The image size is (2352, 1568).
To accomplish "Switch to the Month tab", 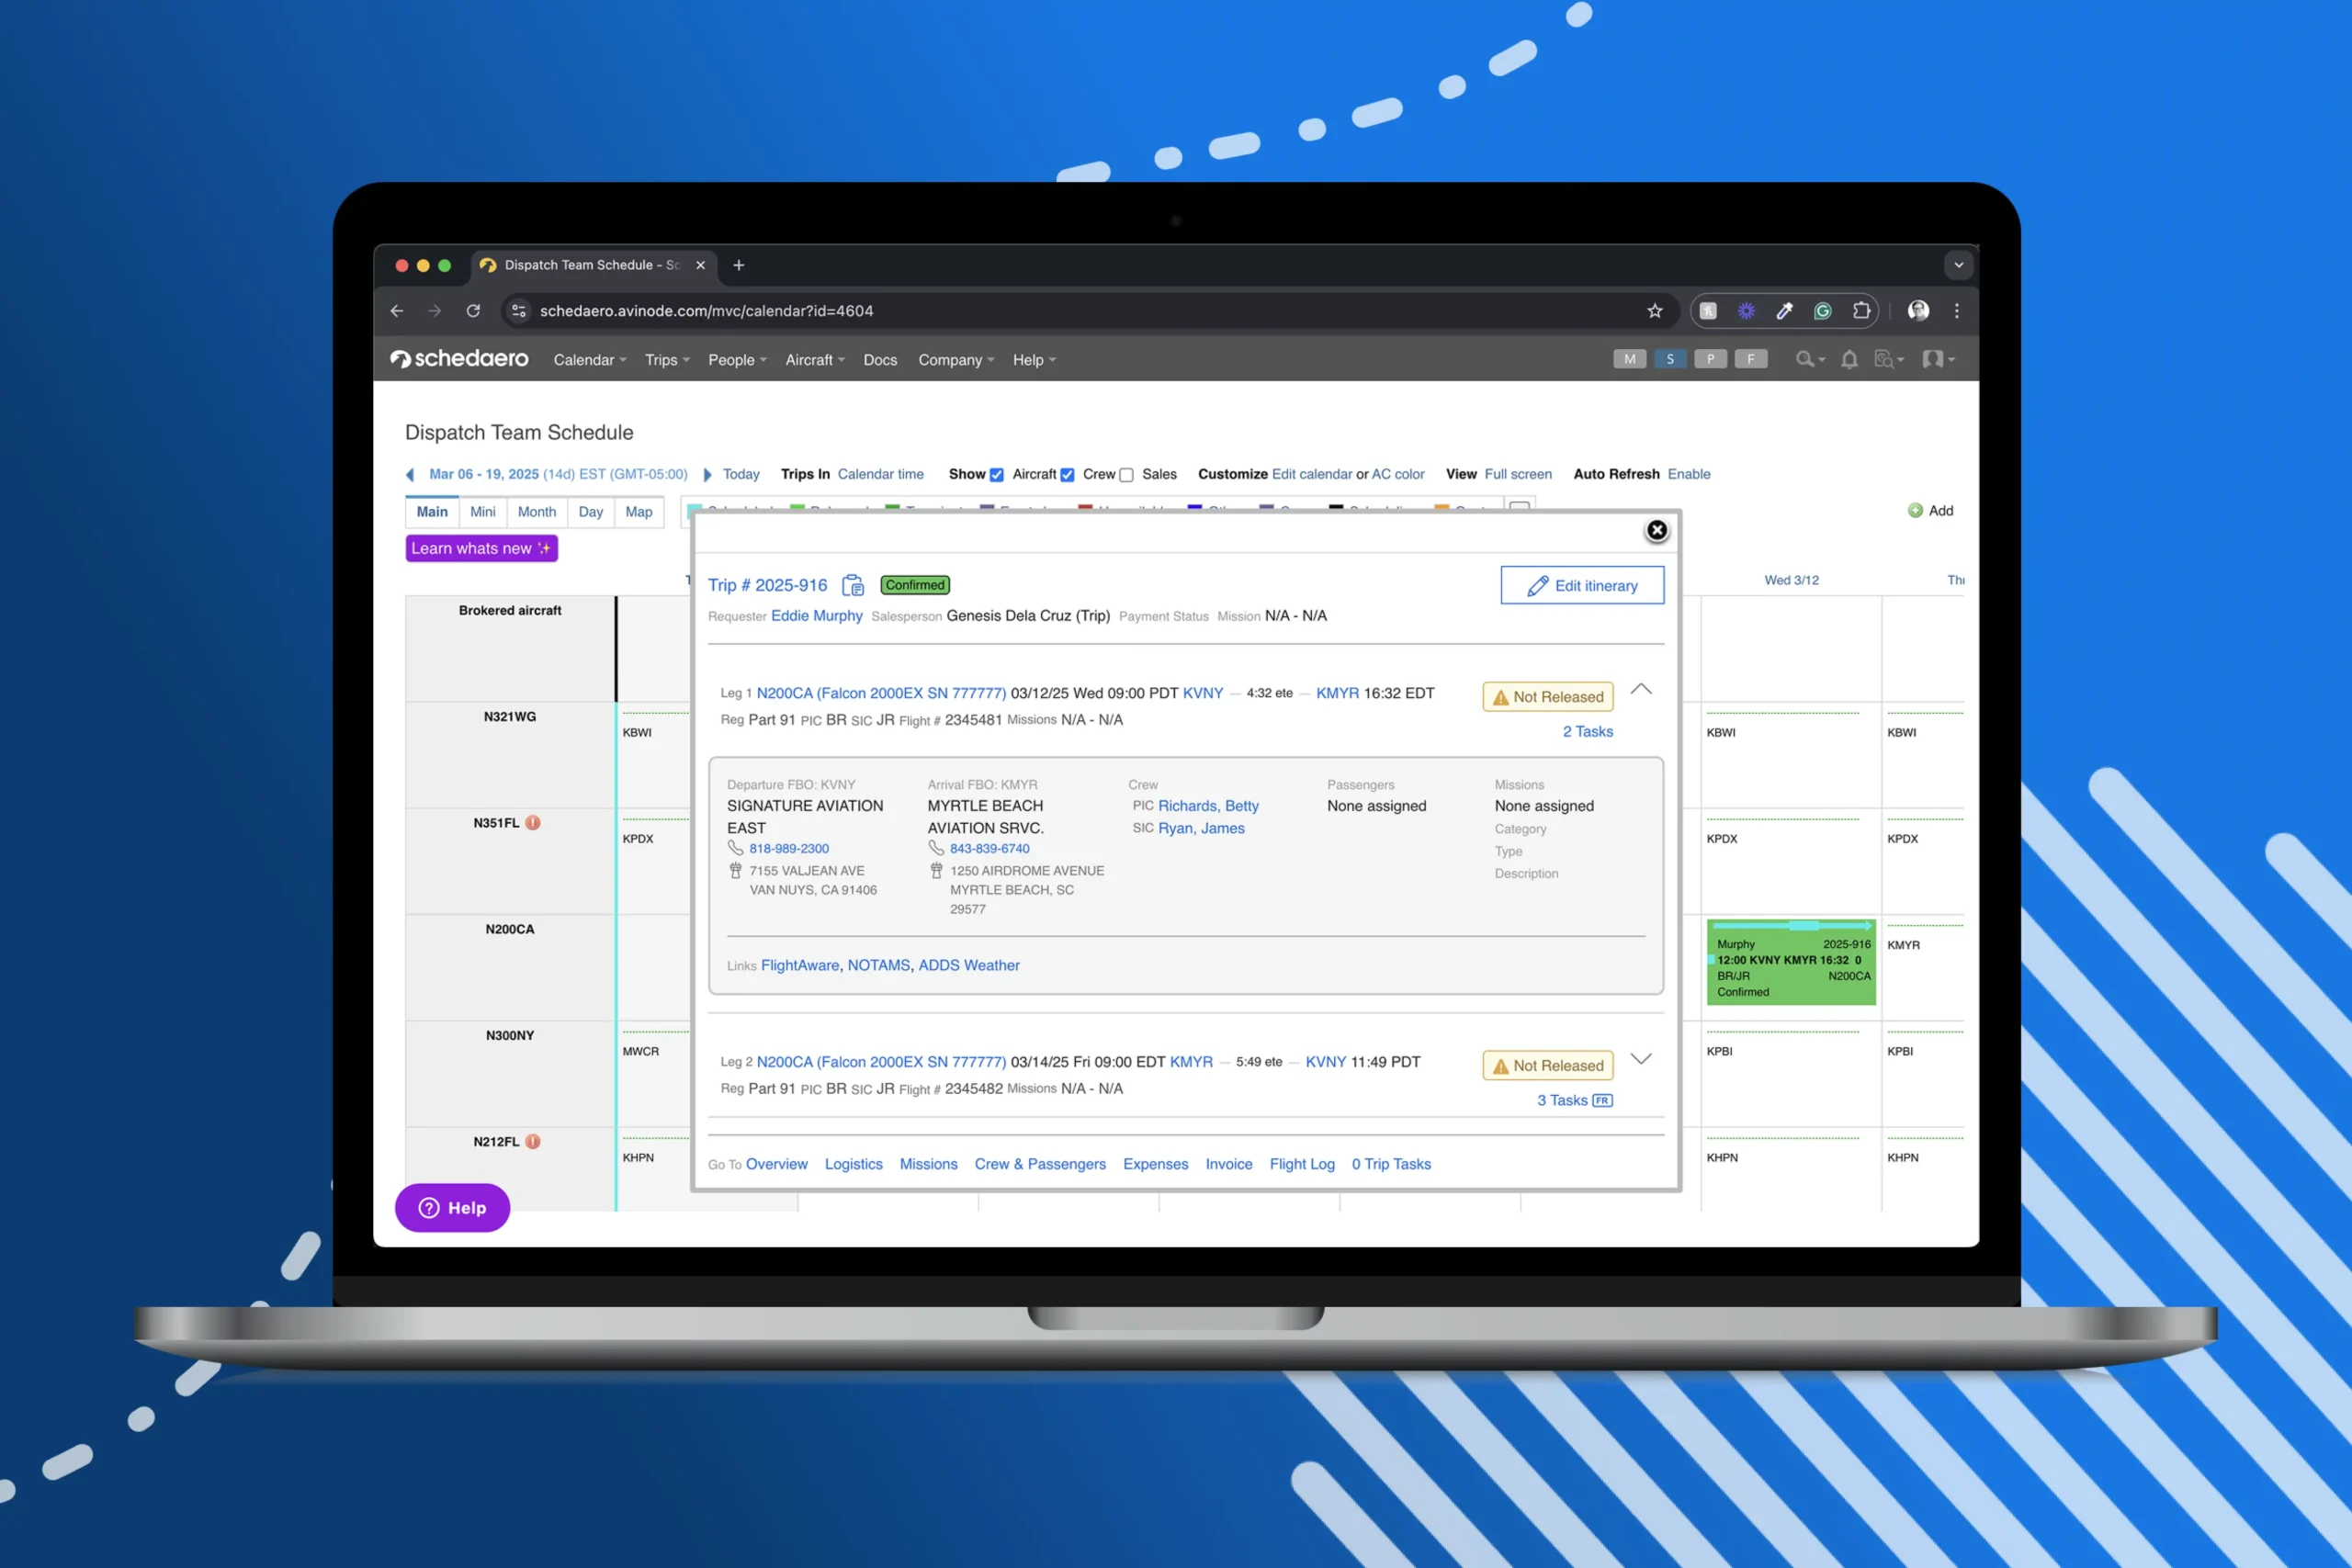I will point(536,512).
